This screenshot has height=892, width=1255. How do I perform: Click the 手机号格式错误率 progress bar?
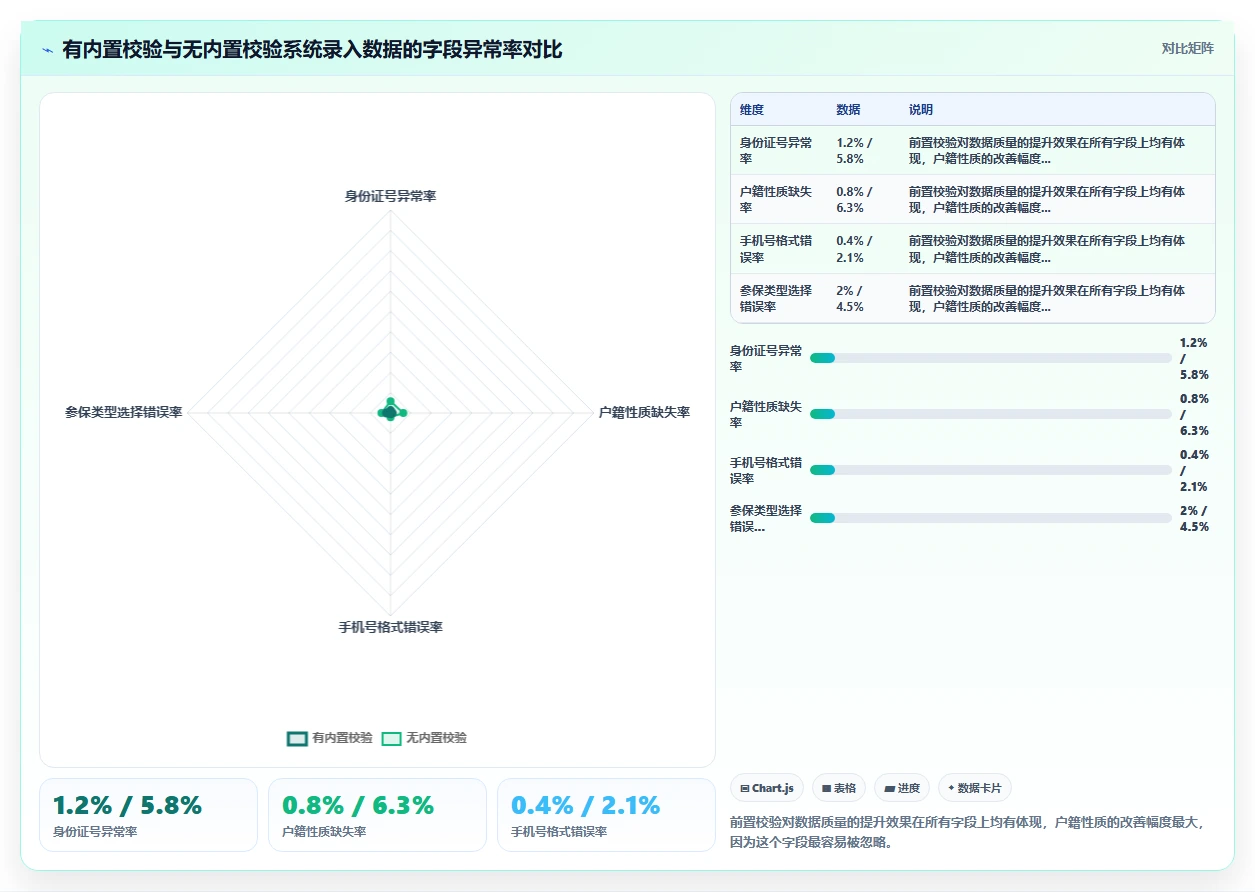[x=990, y=470]
